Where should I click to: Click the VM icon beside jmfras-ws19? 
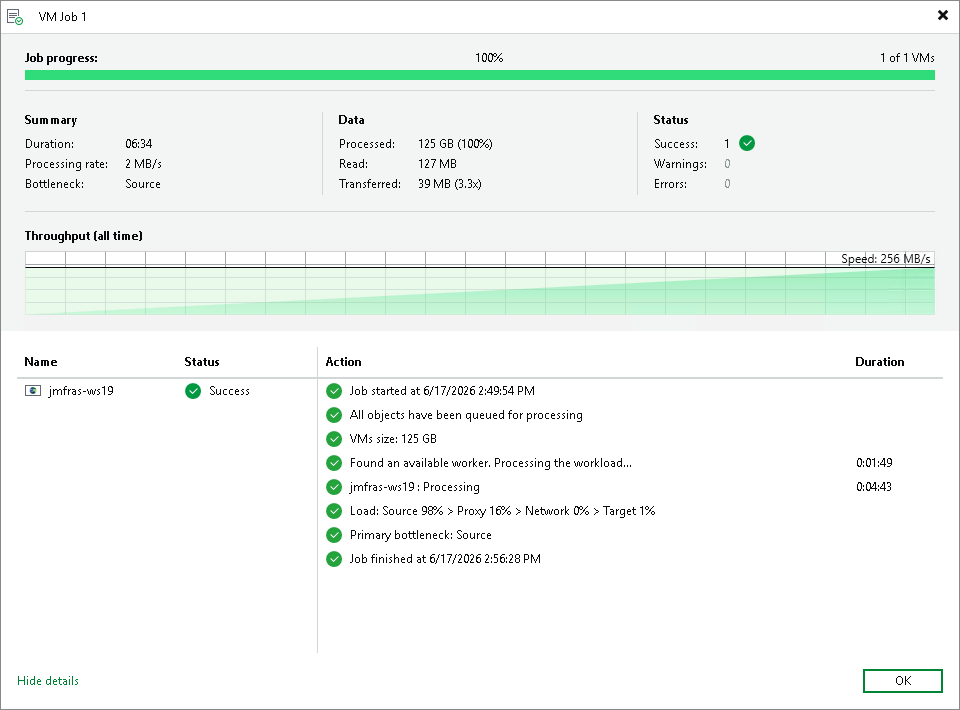click(x=32, y=390)
